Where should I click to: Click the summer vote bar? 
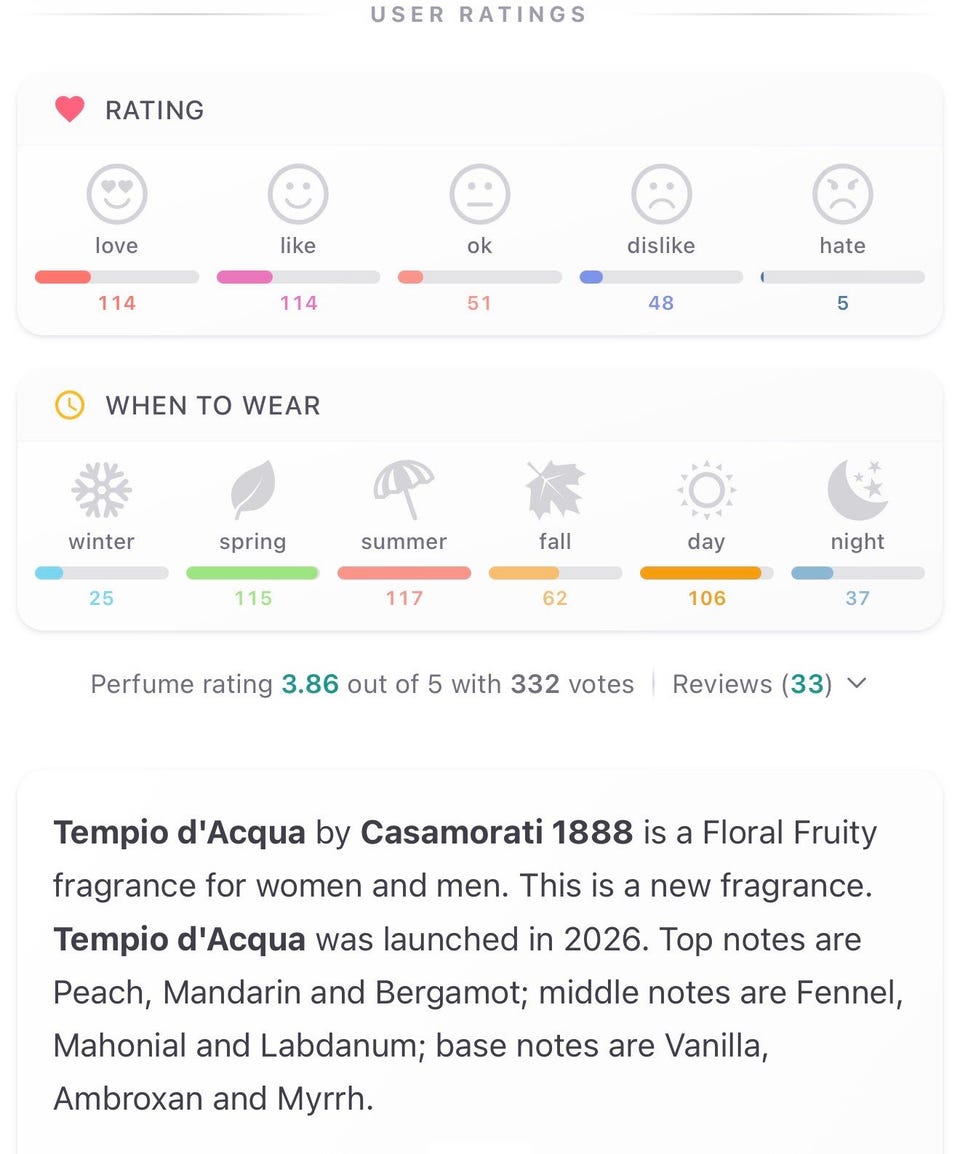[x=403, y=573]
